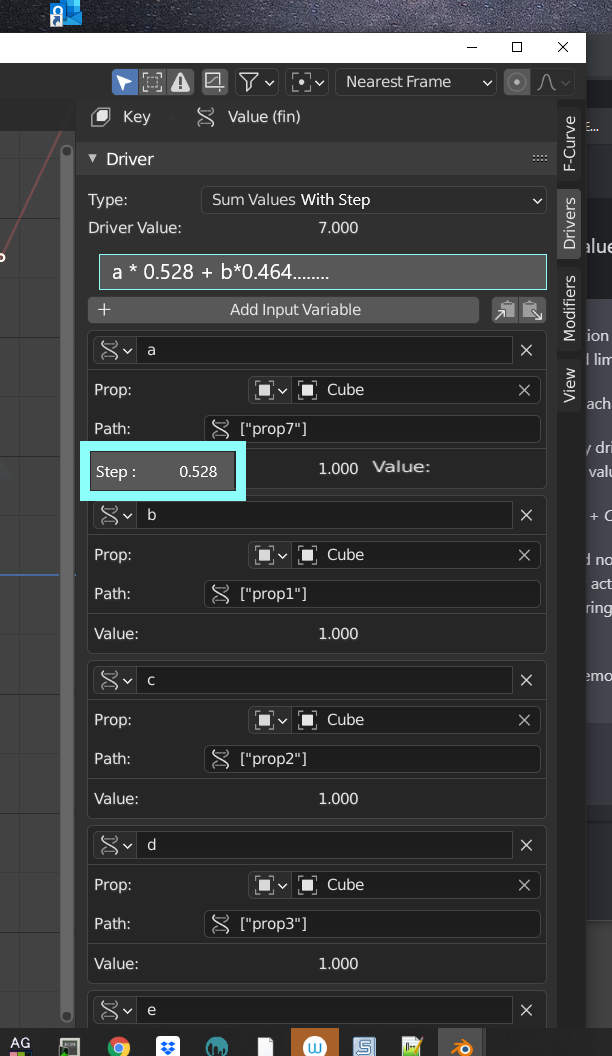Click the name field of variable a

pos(325,350)
